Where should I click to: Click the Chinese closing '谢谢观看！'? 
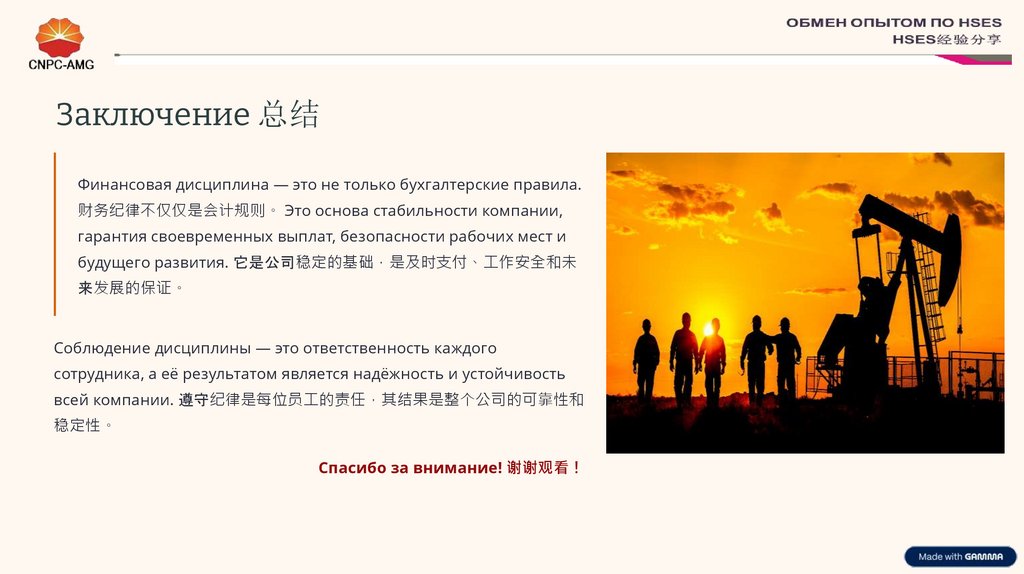(543, 468)
